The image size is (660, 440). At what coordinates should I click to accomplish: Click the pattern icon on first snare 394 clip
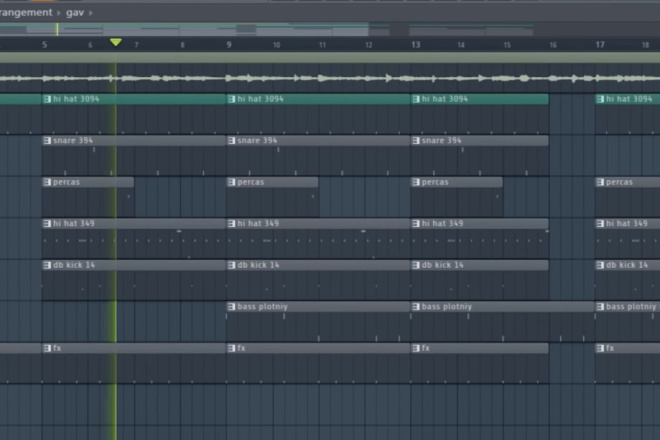pos(47,141)
